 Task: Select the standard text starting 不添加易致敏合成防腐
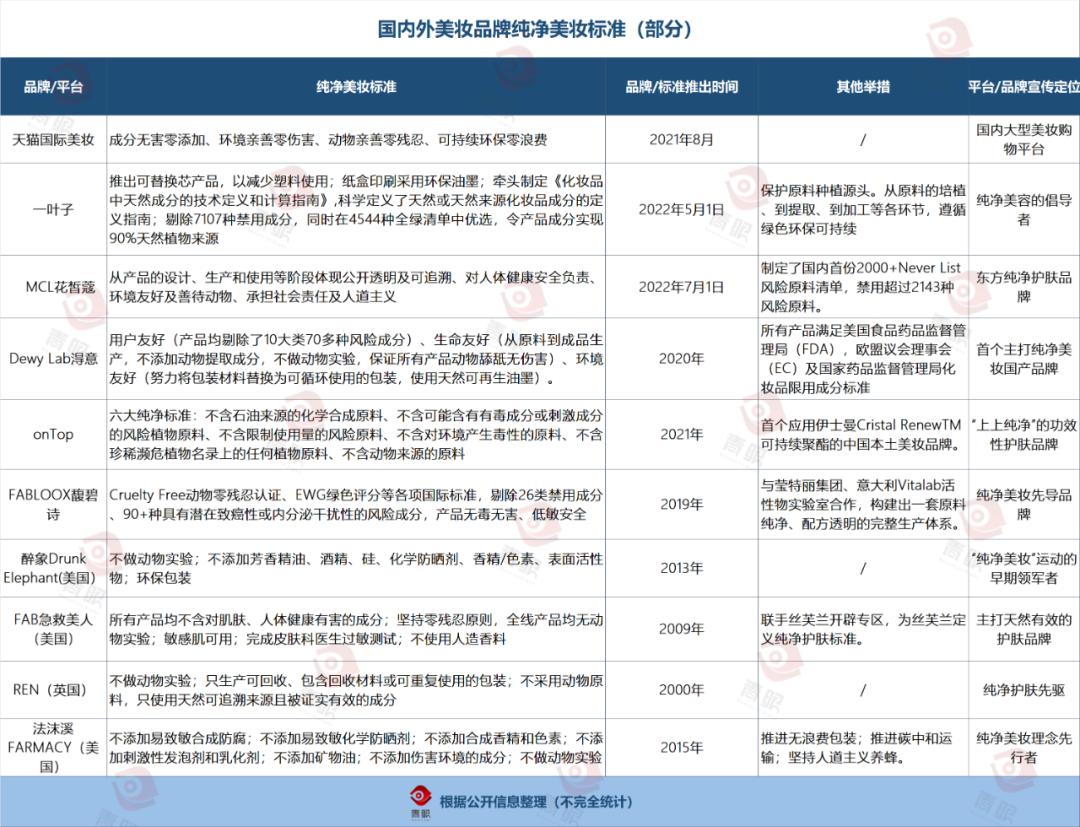pyautogui.click(x=356, y=747)
